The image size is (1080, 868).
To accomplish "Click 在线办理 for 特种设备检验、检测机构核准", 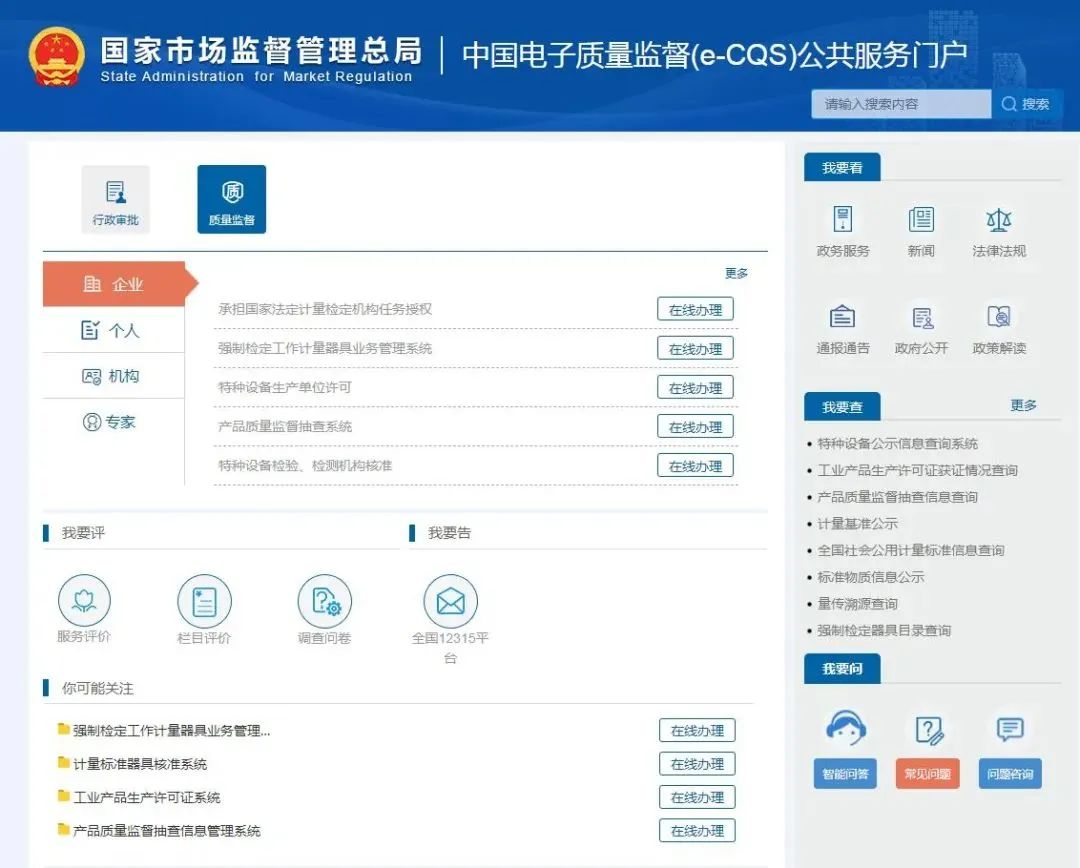I will coord(695,466).
